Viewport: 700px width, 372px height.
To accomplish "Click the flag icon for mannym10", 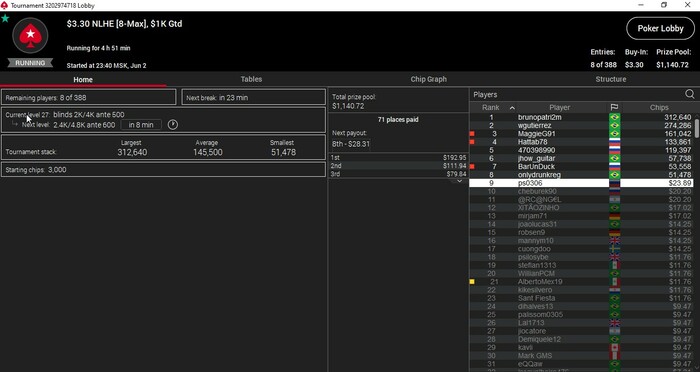I will 615,241.
